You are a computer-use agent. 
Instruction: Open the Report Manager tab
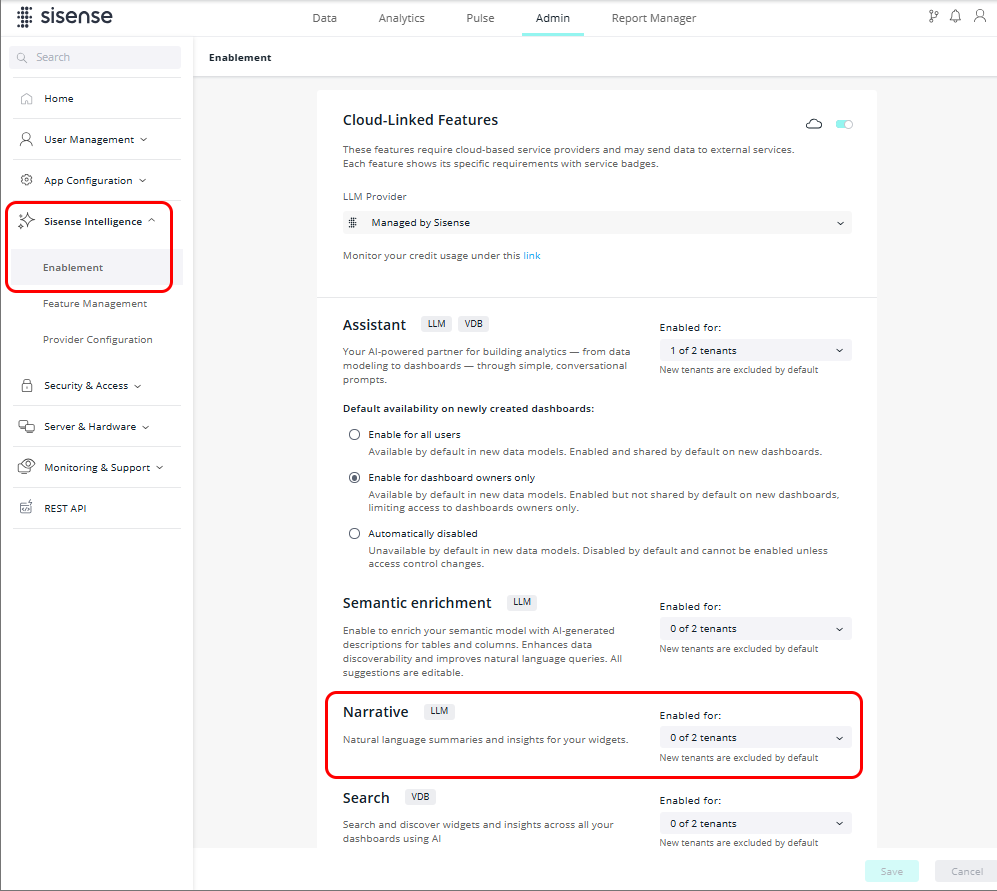pyautogui.click(x=654, y=18)
